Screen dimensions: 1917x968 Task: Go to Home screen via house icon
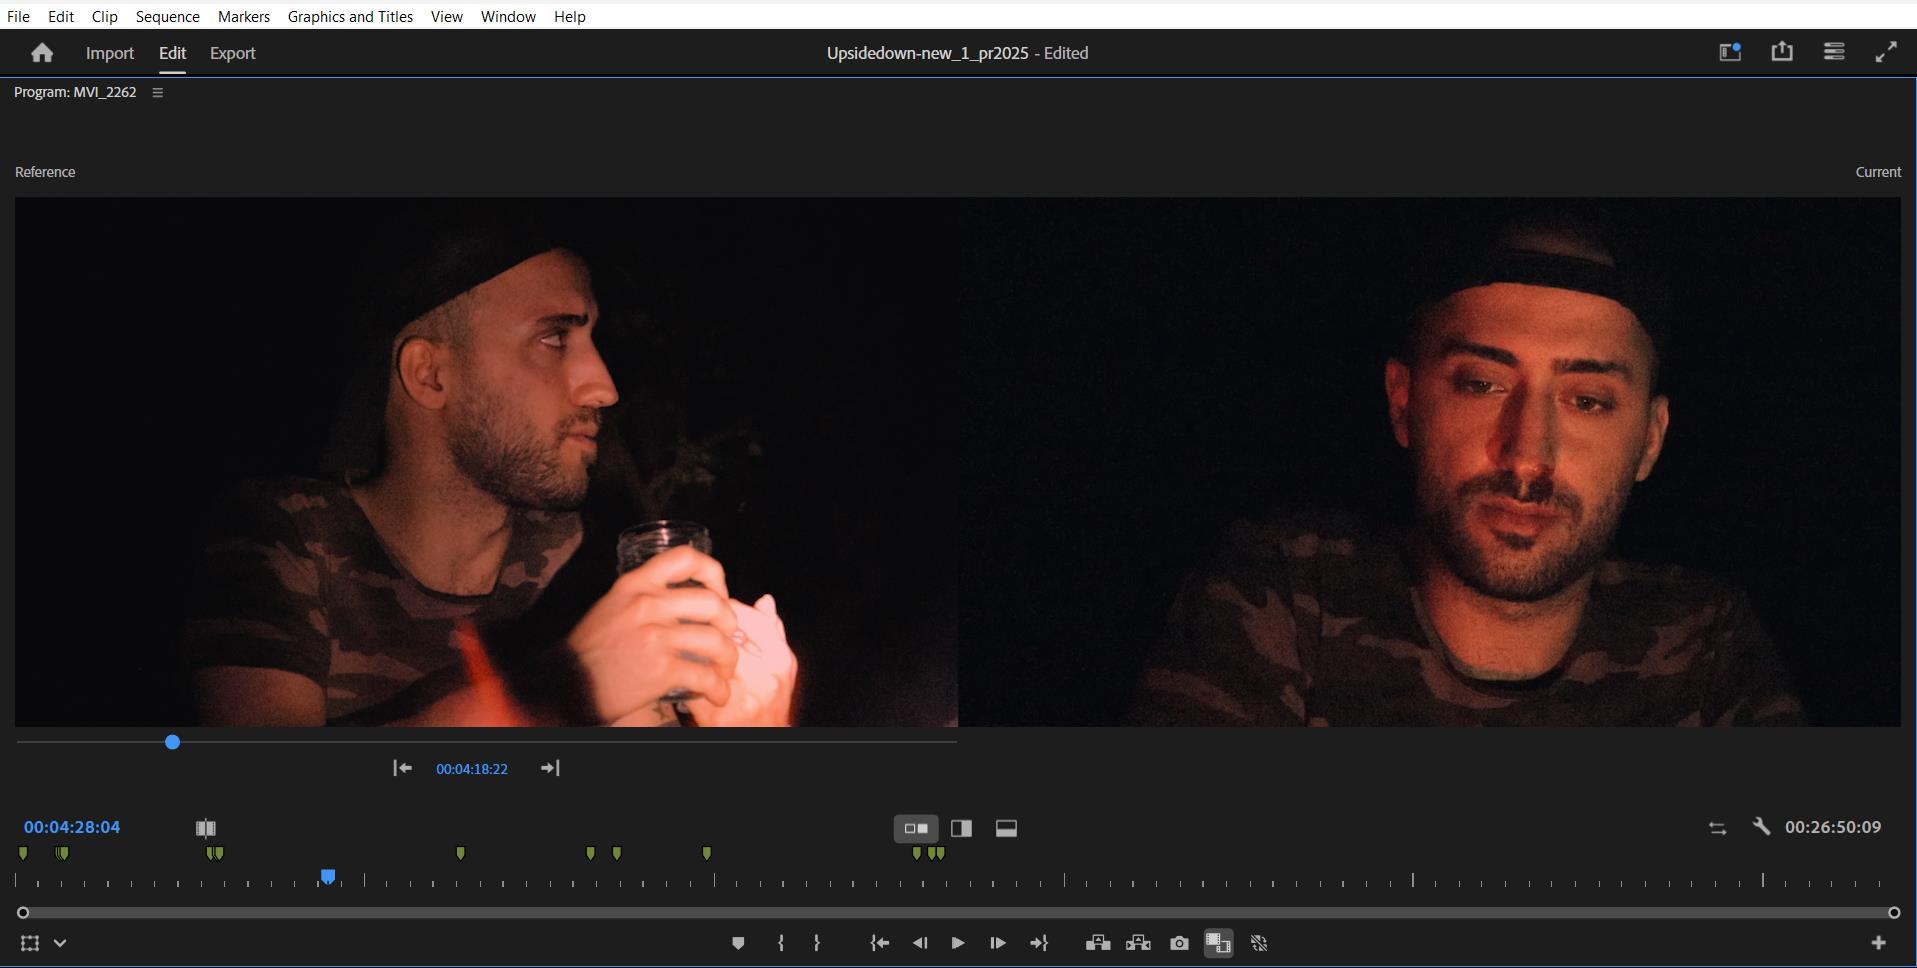click(x=42, y=53)
